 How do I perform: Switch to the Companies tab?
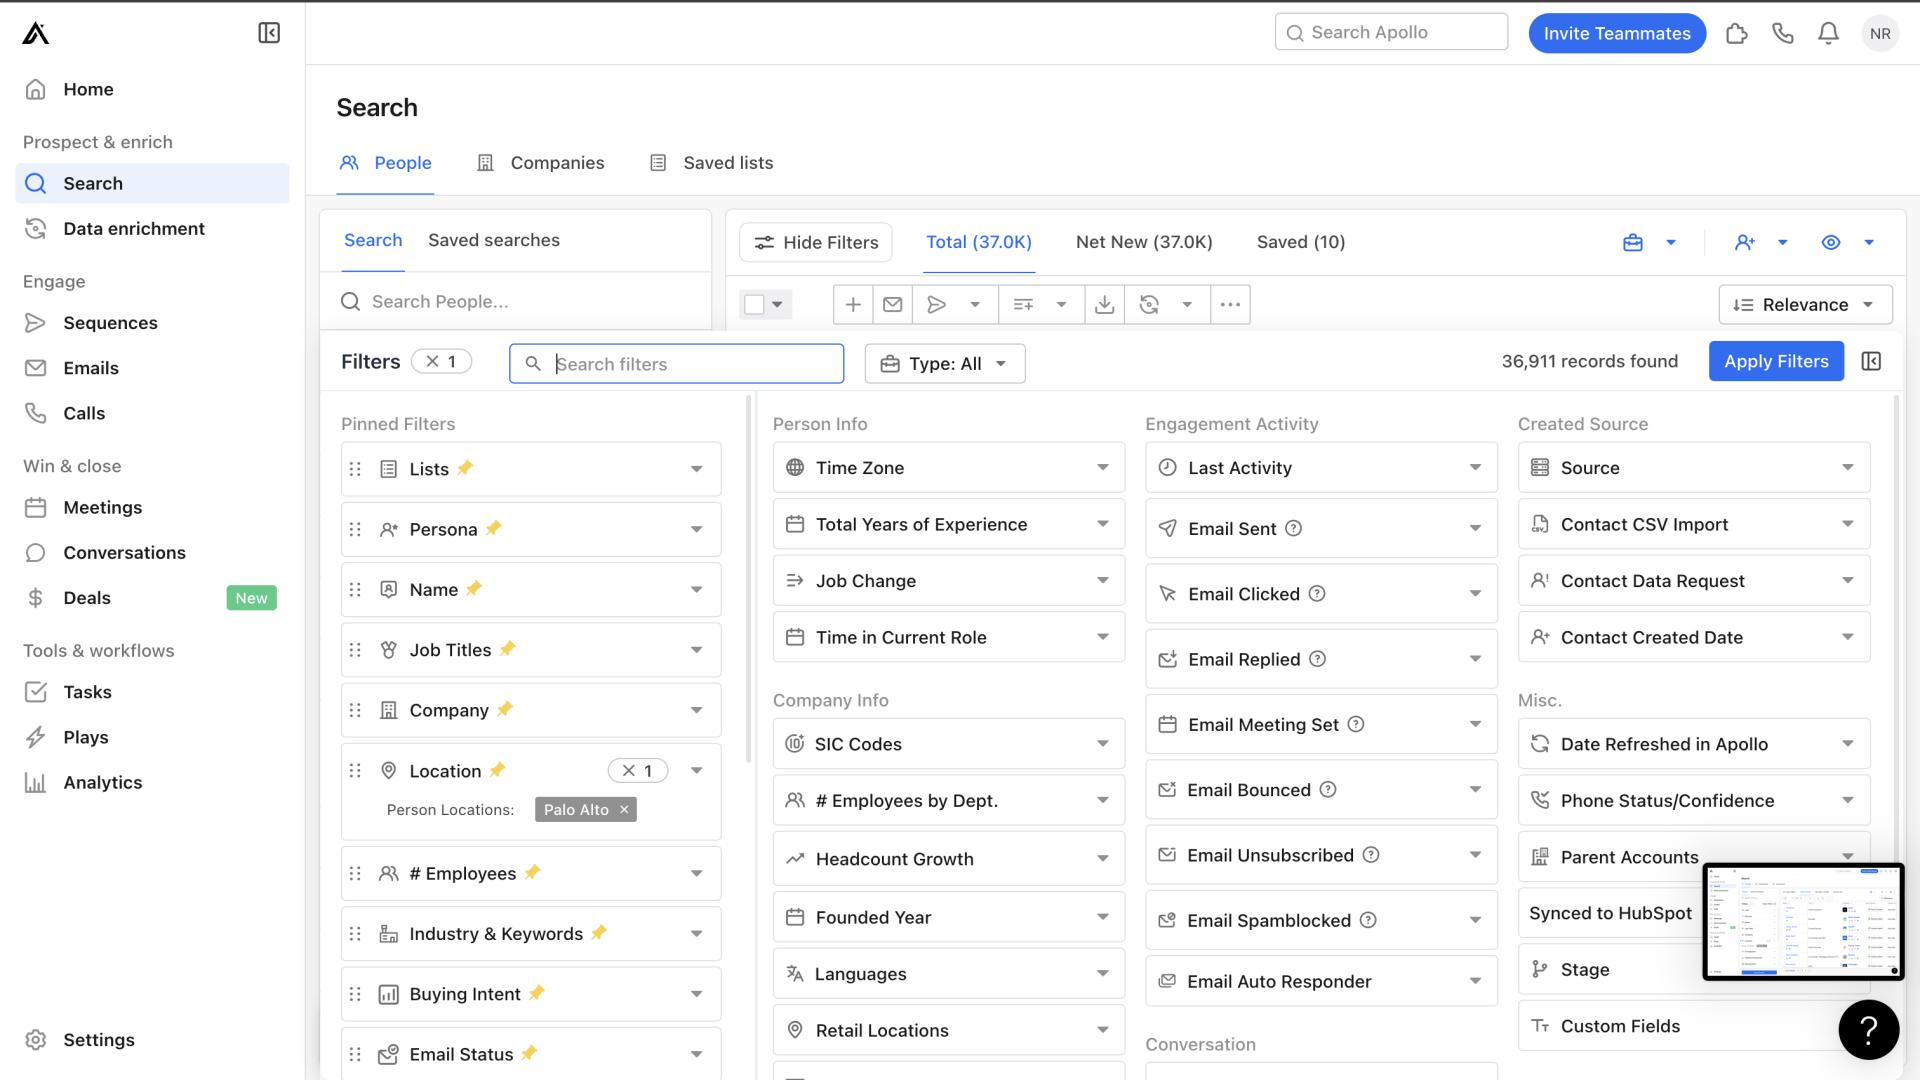click(x=556, y=162)
